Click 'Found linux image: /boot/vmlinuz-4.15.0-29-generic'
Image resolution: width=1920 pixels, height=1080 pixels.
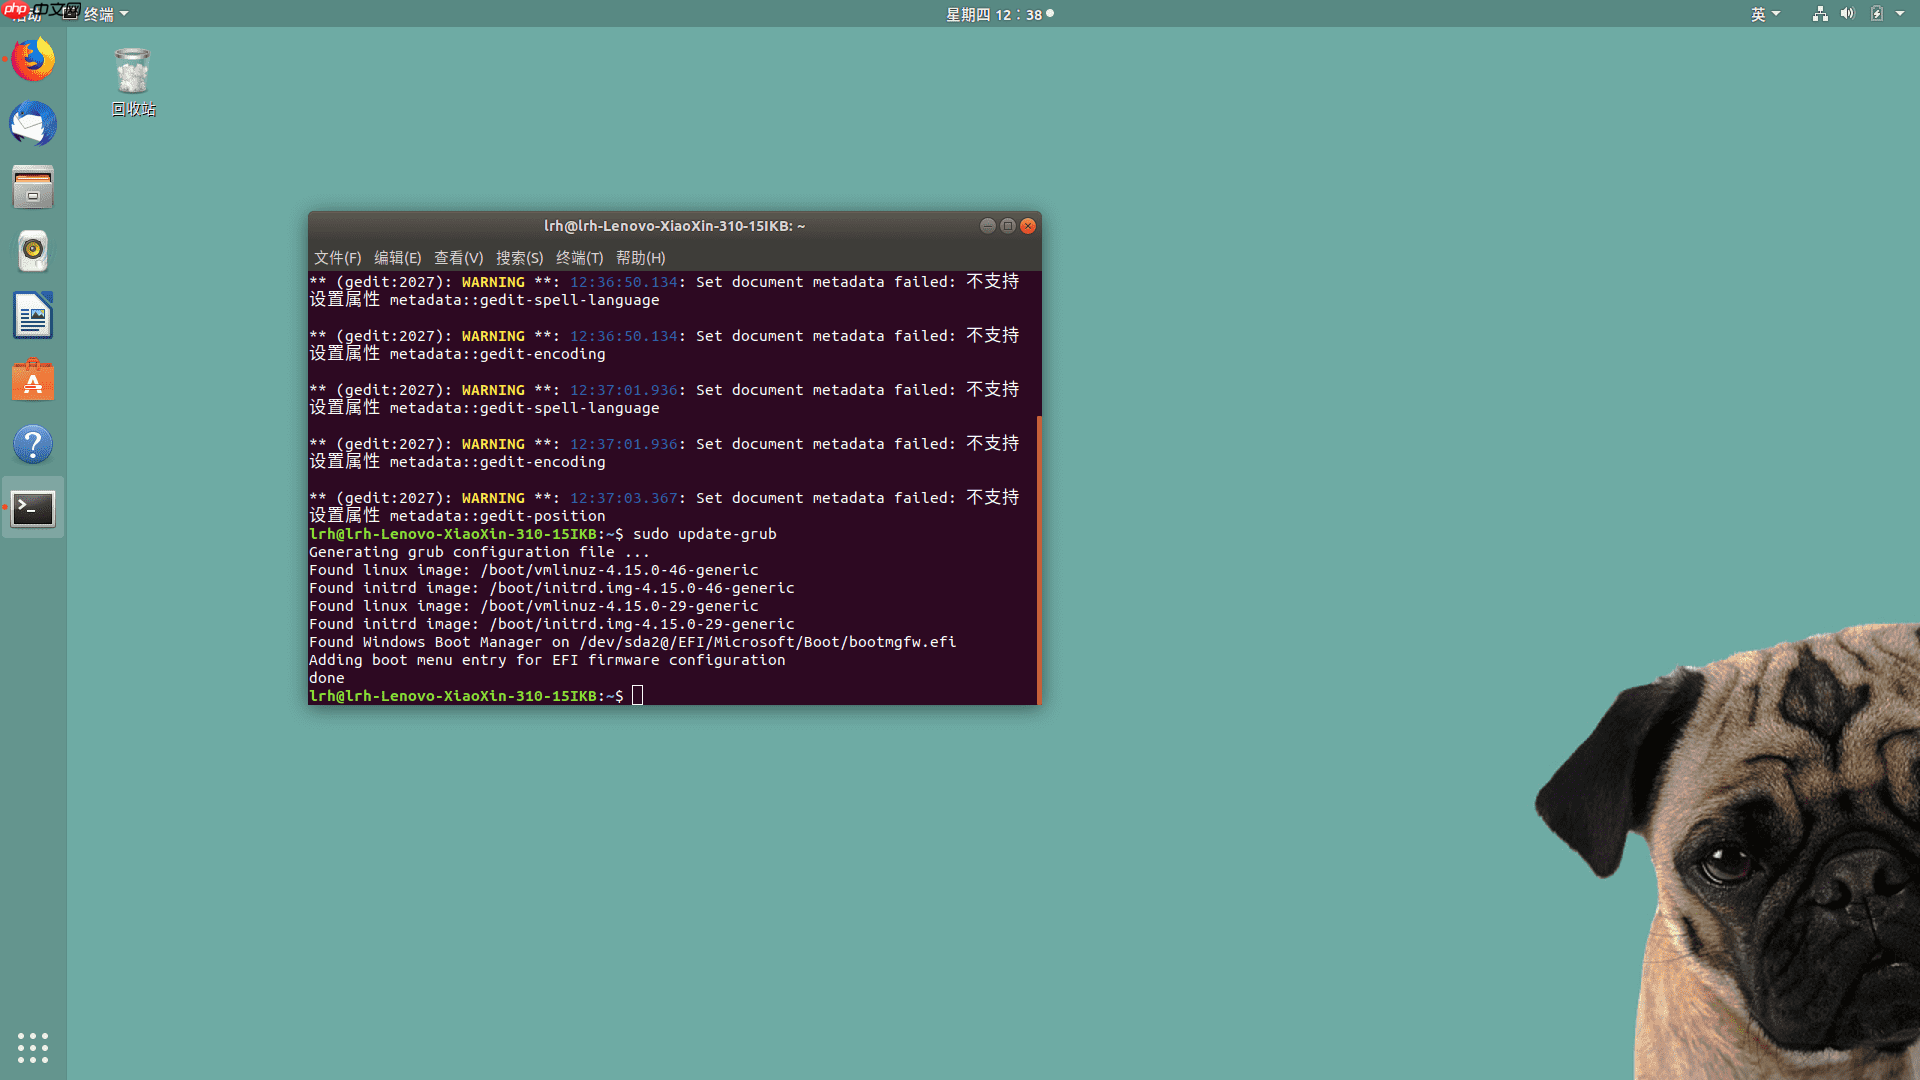click(x=534, y=606)
